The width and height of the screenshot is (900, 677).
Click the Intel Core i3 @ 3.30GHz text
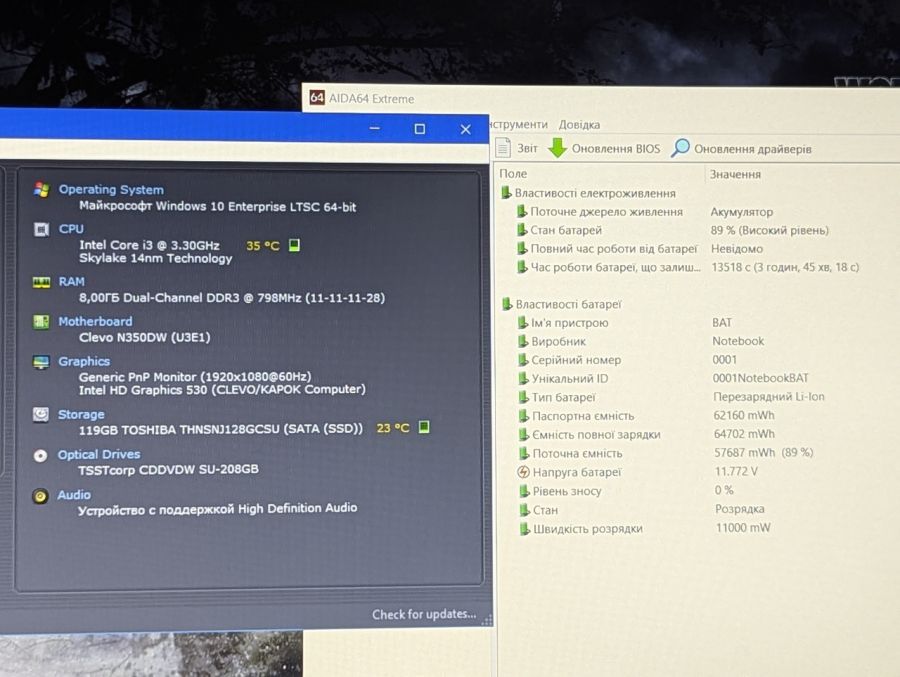click(x=149, y=245)
